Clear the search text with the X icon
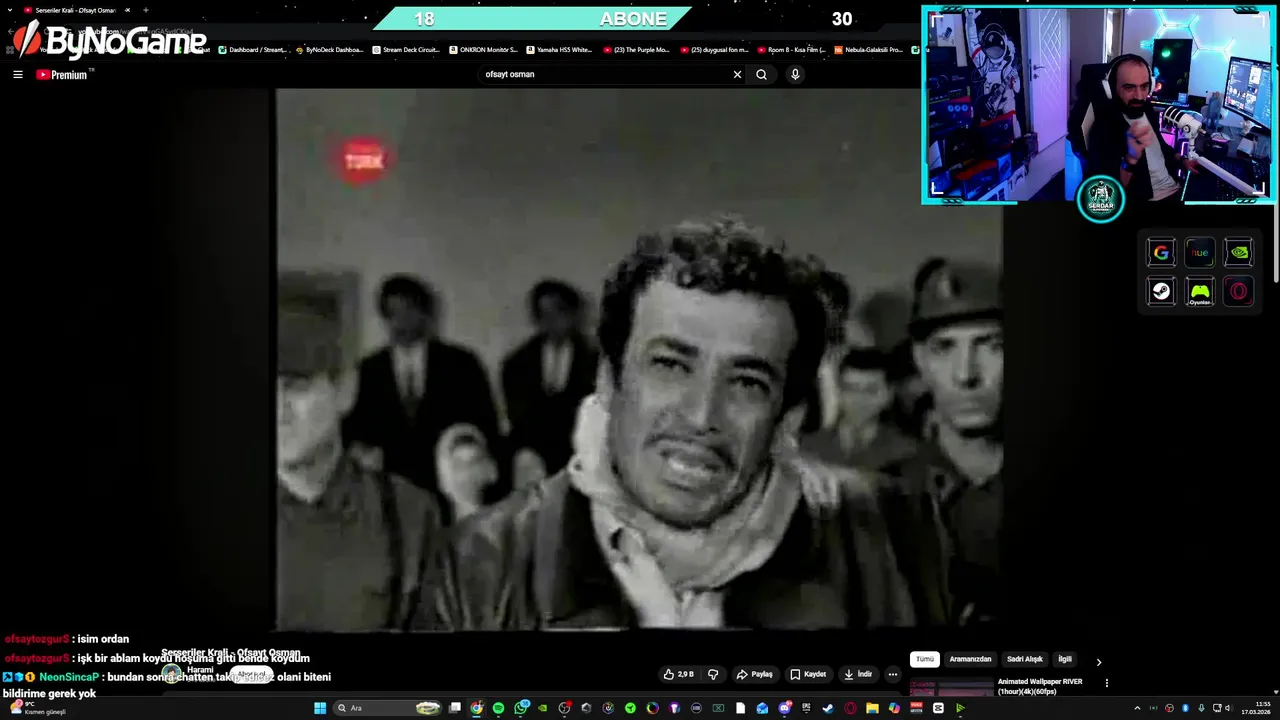The image size is (1280, 720). coord(737,74)
